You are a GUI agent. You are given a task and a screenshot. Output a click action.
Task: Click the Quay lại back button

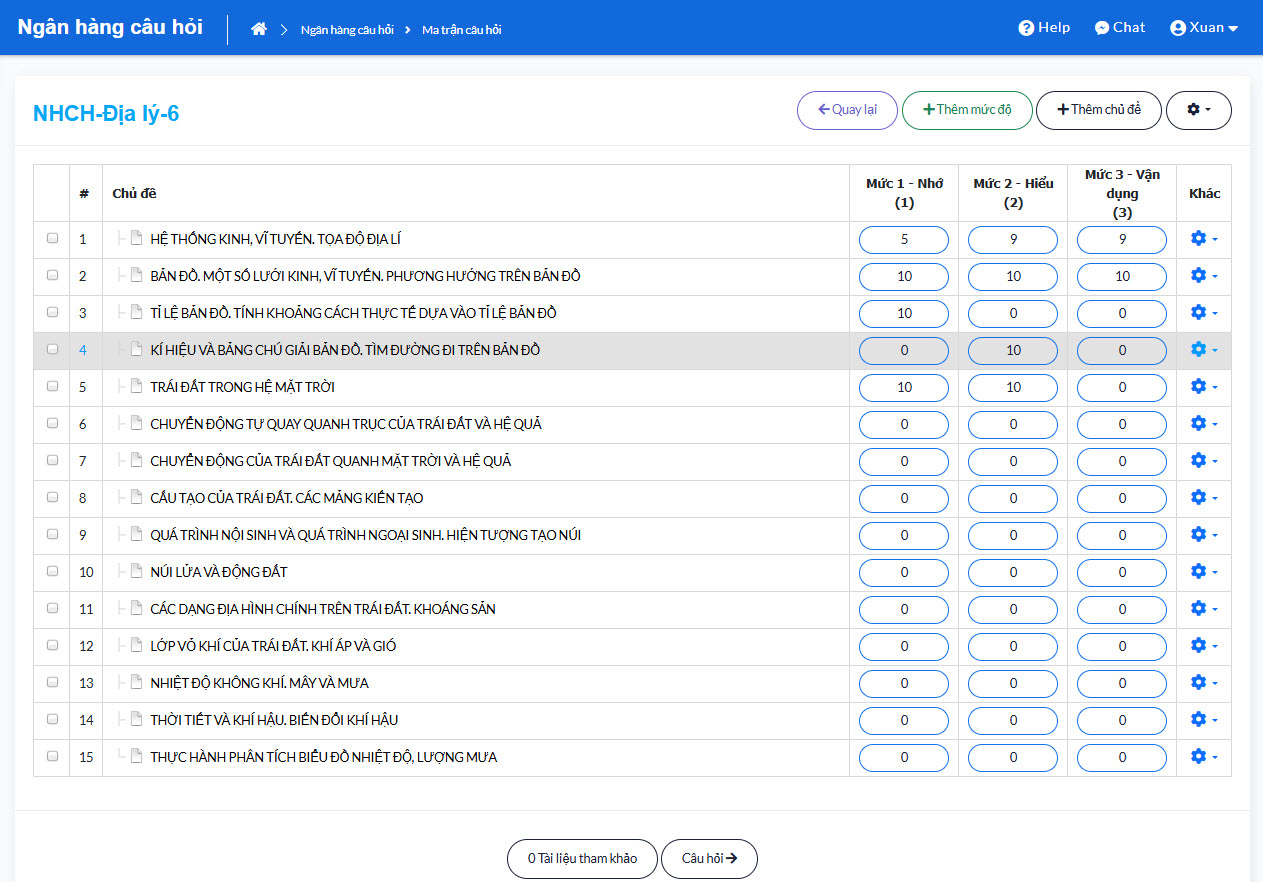(847, 110)
